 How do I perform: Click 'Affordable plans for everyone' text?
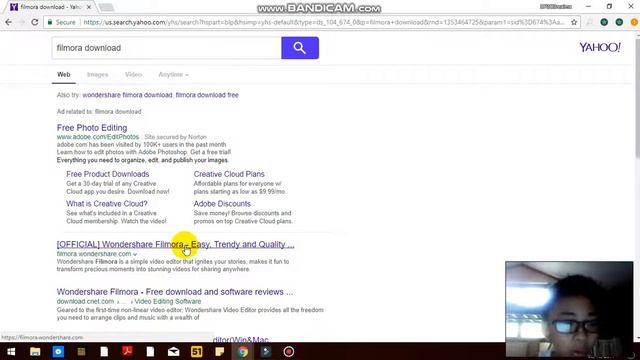click(238, 184)
